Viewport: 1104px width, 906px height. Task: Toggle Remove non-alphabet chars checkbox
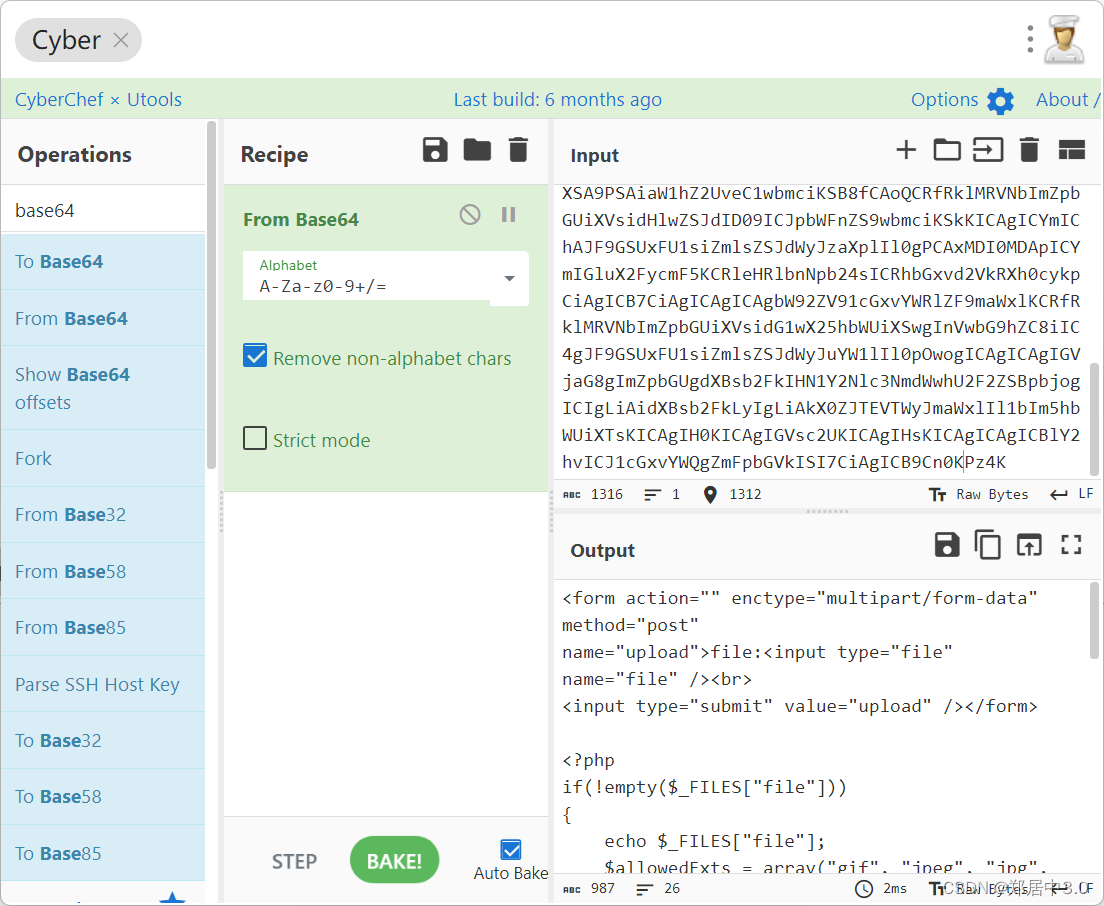(x=255, y=356)
